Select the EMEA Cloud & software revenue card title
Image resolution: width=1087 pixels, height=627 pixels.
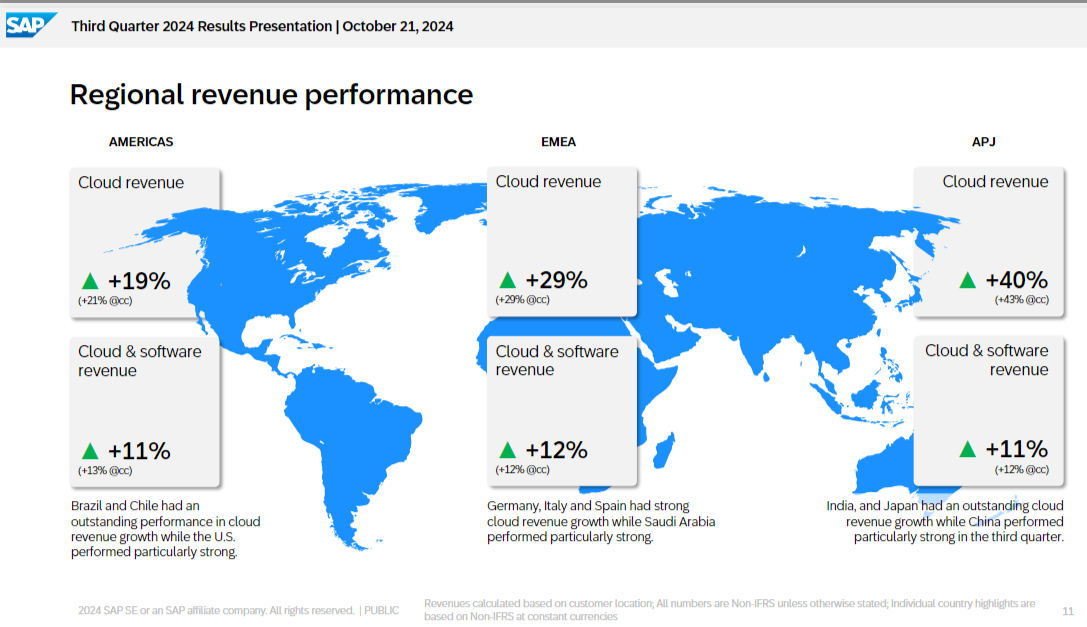pos(557,361)
